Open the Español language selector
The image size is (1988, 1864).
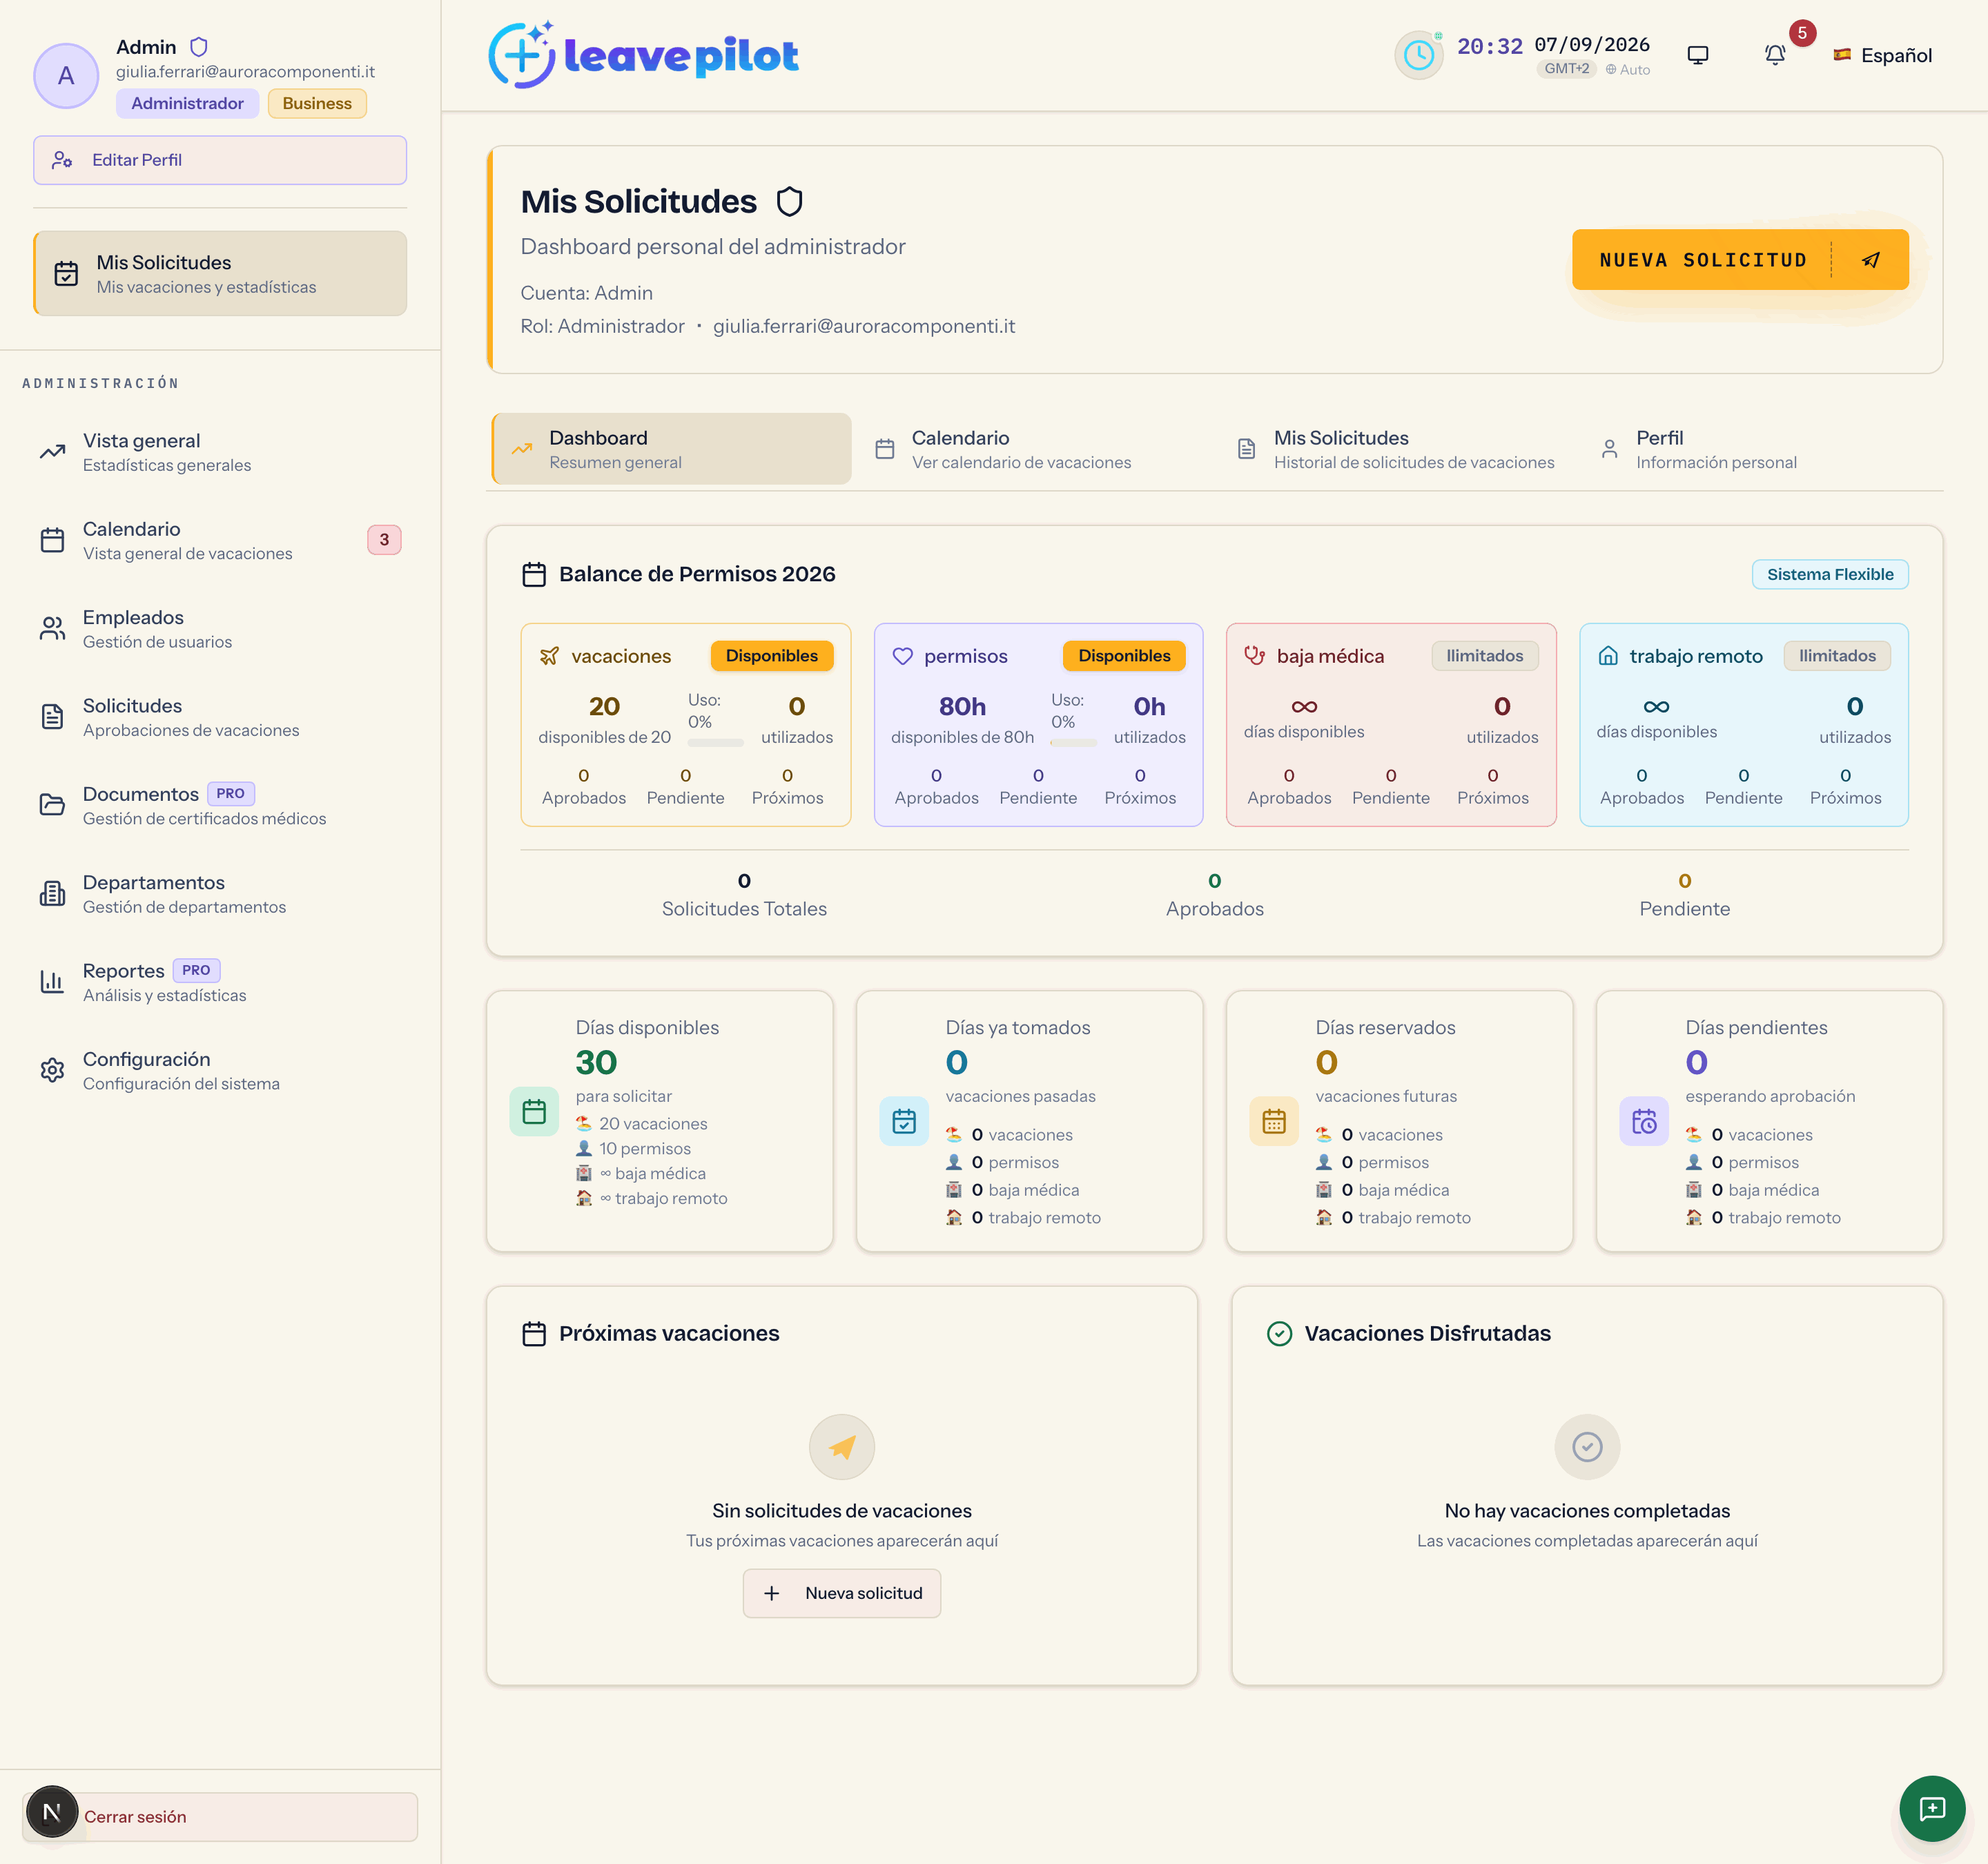point(1882,55)
